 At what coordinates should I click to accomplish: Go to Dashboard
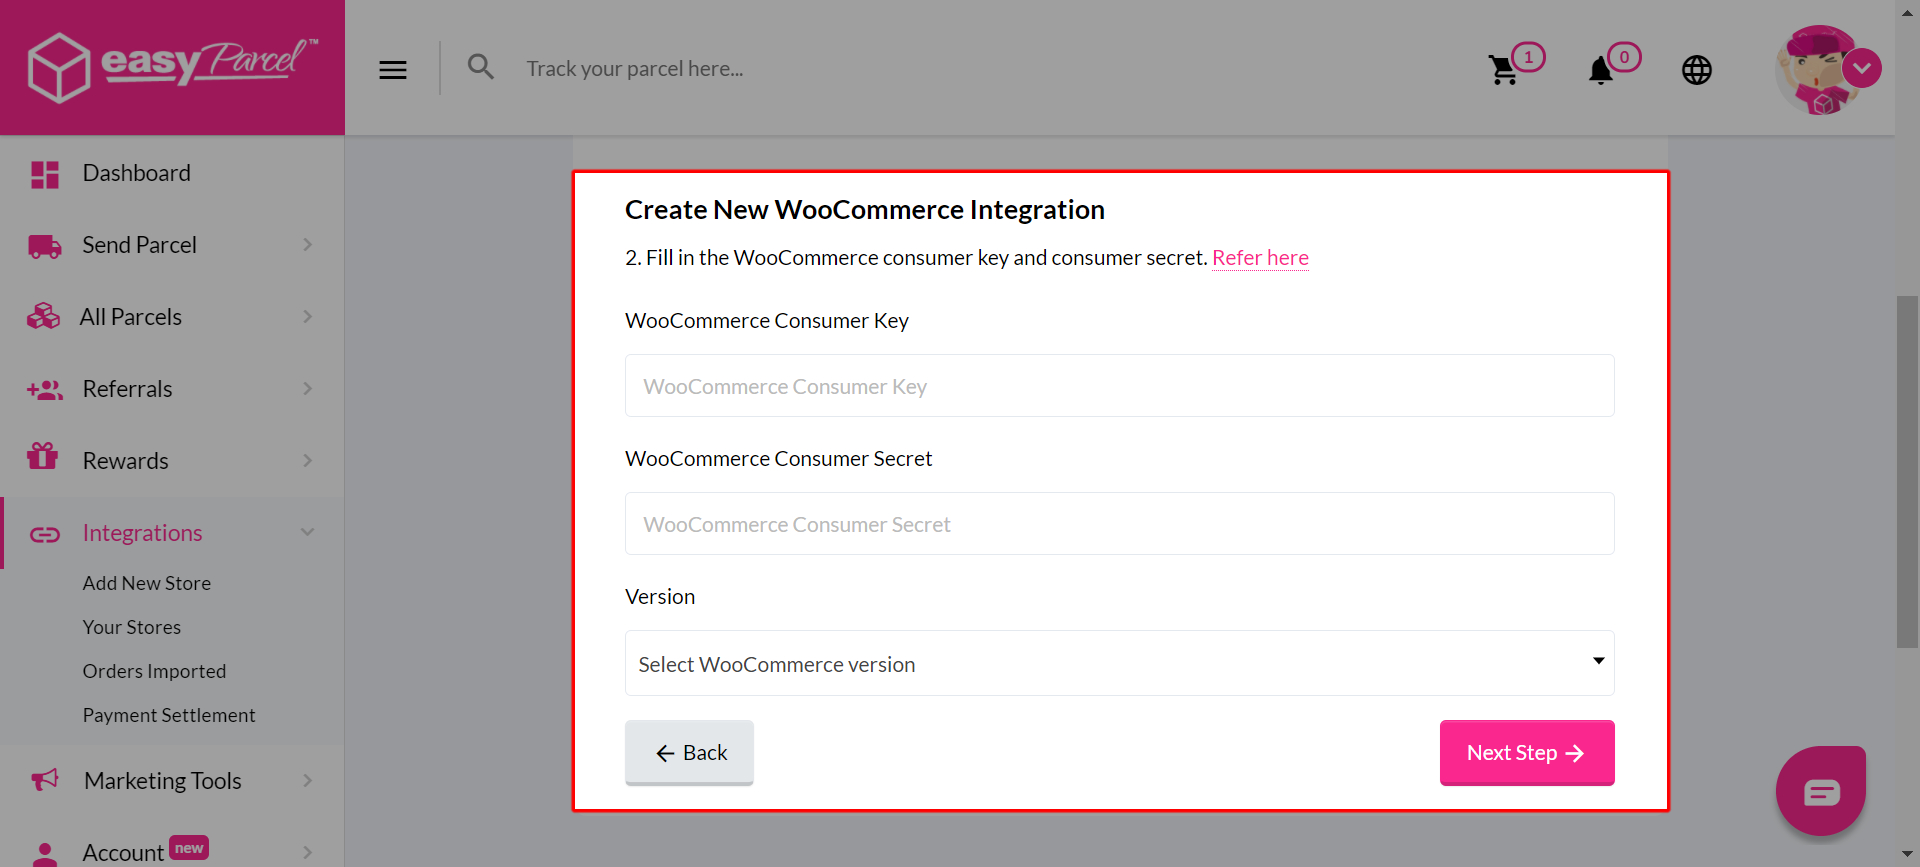[136, 173]
